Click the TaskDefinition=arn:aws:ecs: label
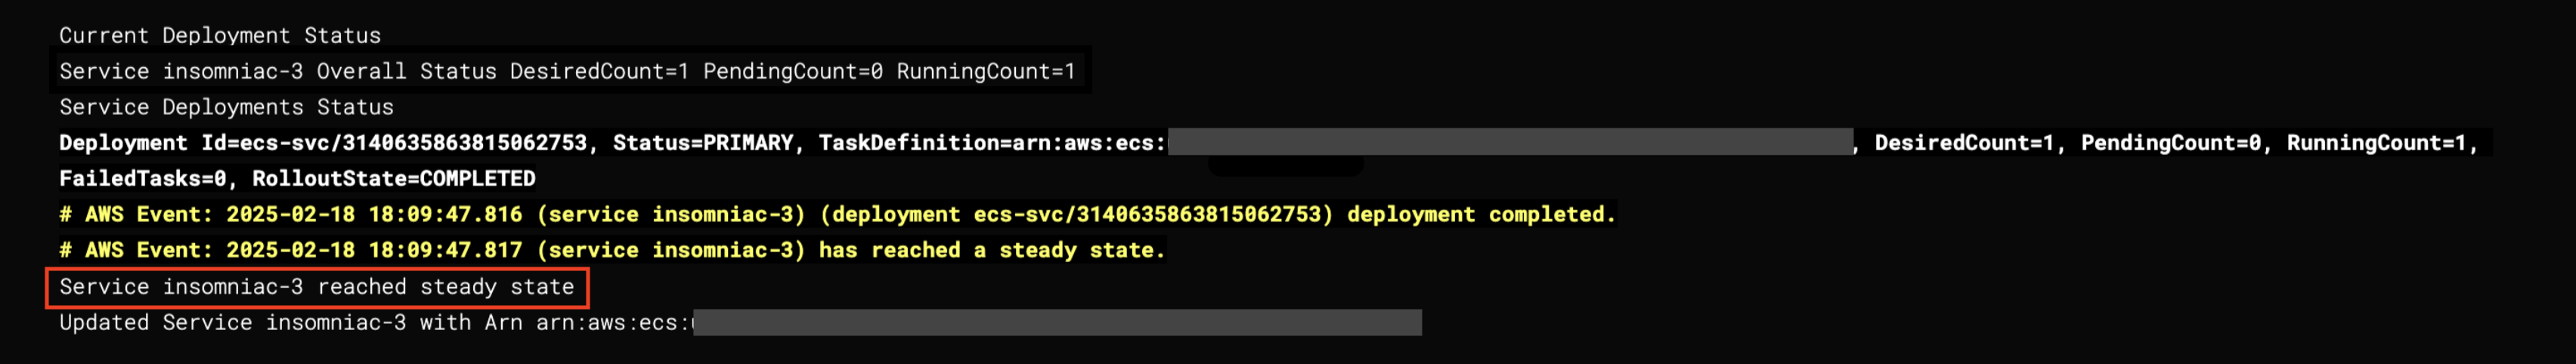 (992, 143)
